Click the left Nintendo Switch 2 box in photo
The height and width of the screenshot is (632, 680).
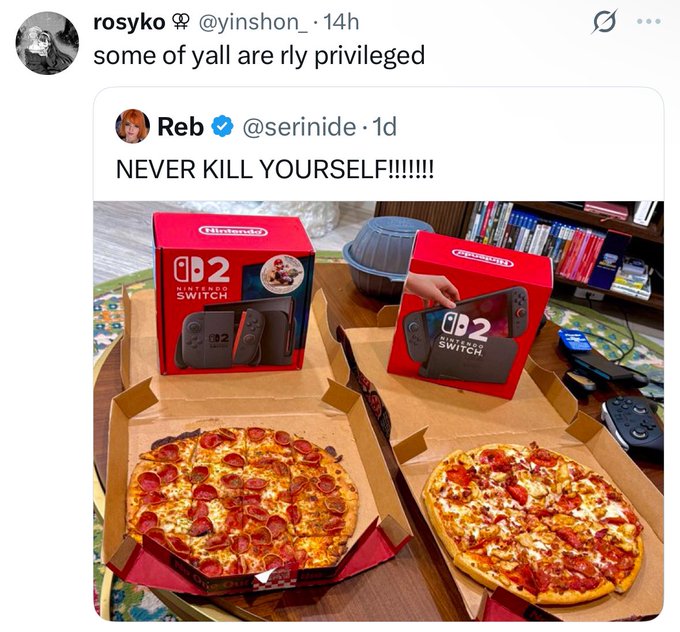(x=232, y=294)
